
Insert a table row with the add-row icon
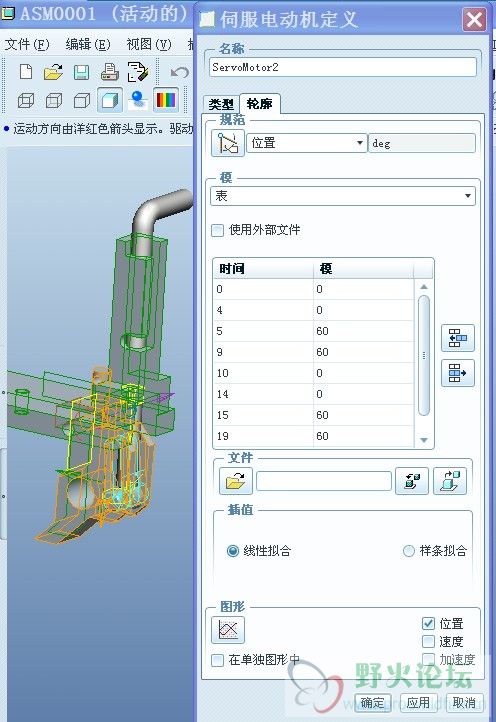[x=457, y=338]
